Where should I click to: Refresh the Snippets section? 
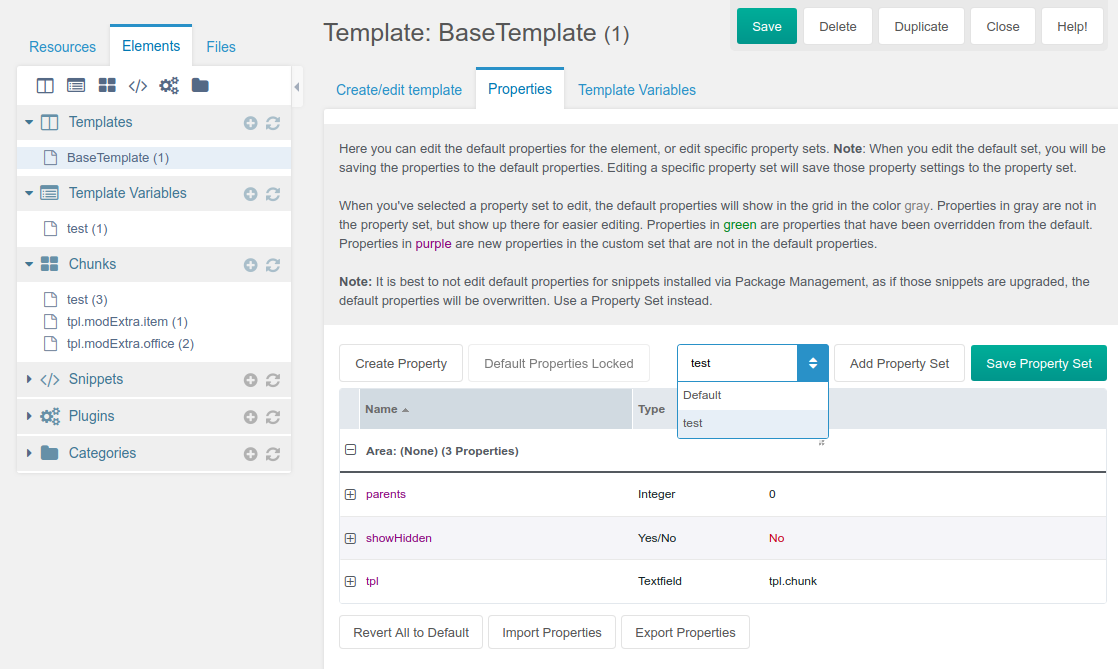(273, 380)
